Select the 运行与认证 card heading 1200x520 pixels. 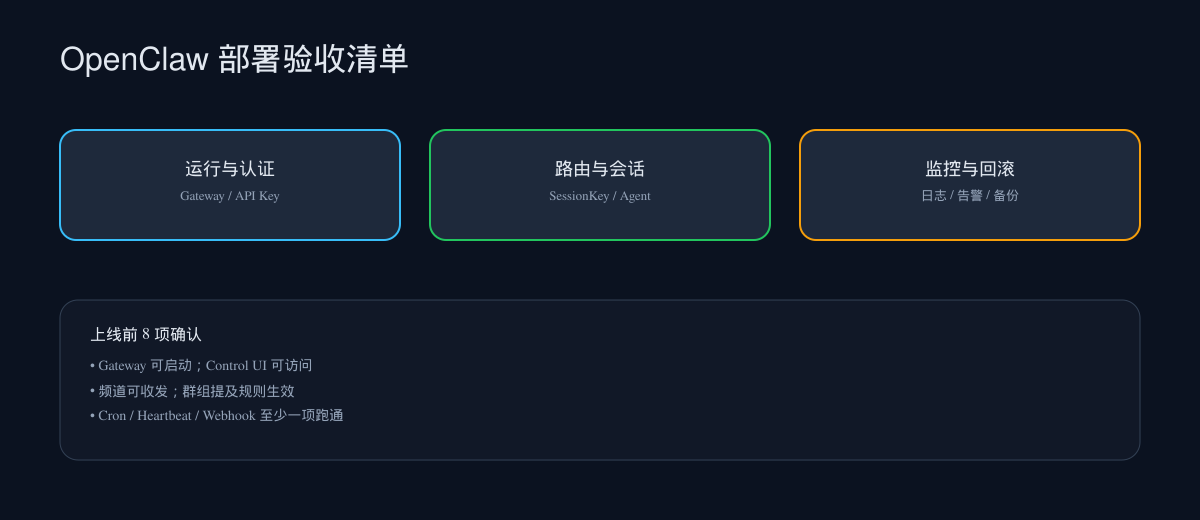[x=230, y=169]
